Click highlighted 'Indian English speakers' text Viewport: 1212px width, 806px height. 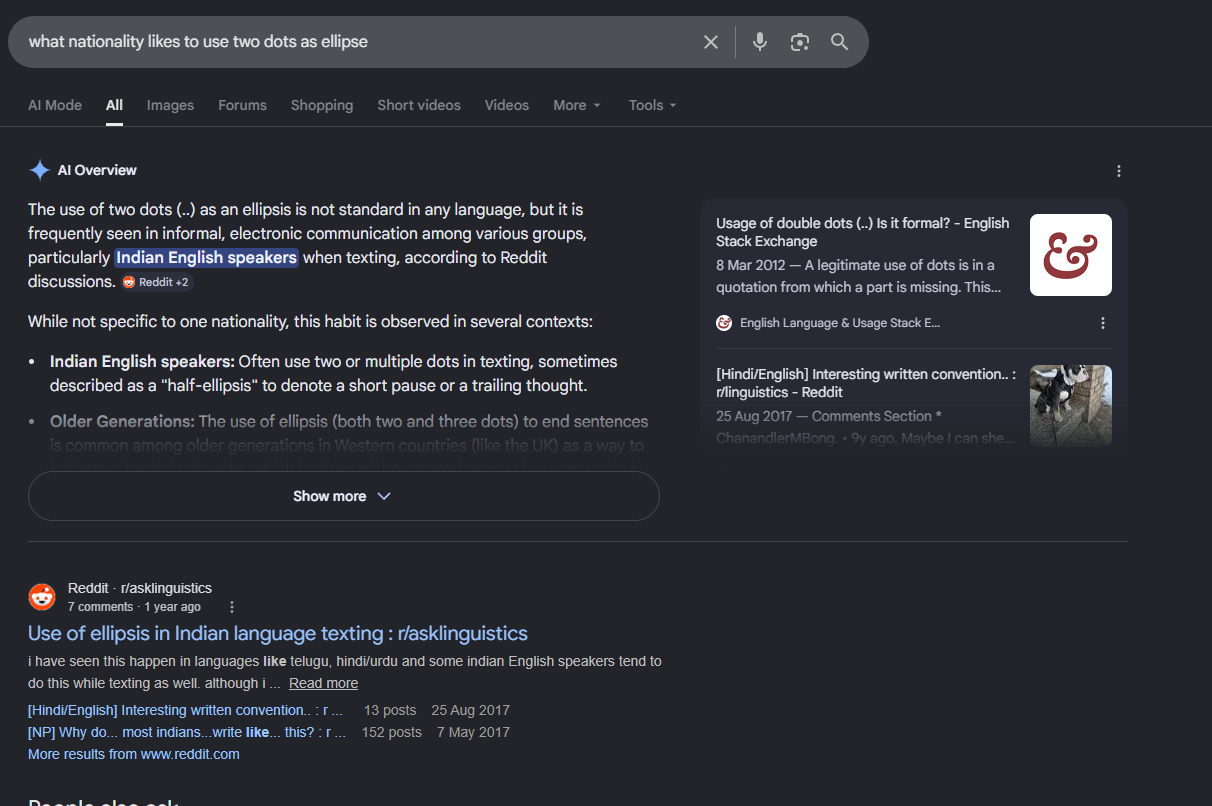tap(207, 257)
